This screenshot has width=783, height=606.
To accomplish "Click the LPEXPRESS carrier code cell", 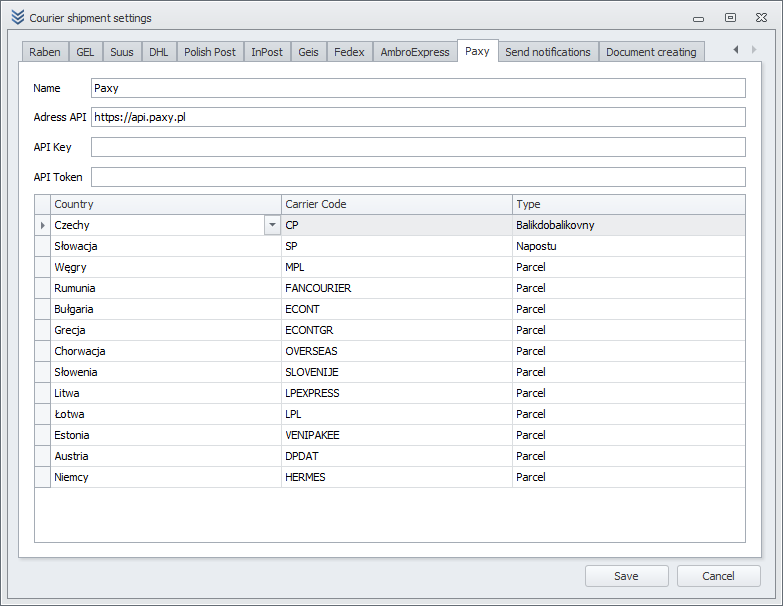I will click(x=397, y=393).
